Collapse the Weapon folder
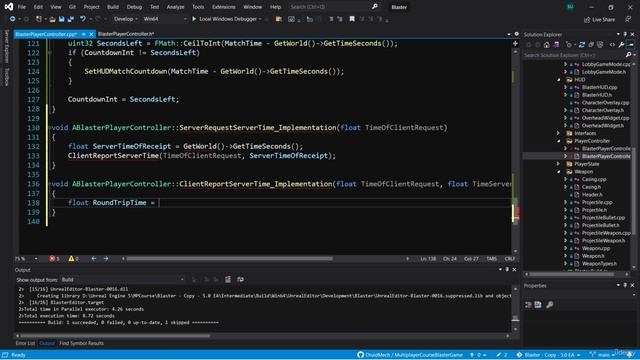The height and width of the screenshot is (360, 640). tap(559, 171)
